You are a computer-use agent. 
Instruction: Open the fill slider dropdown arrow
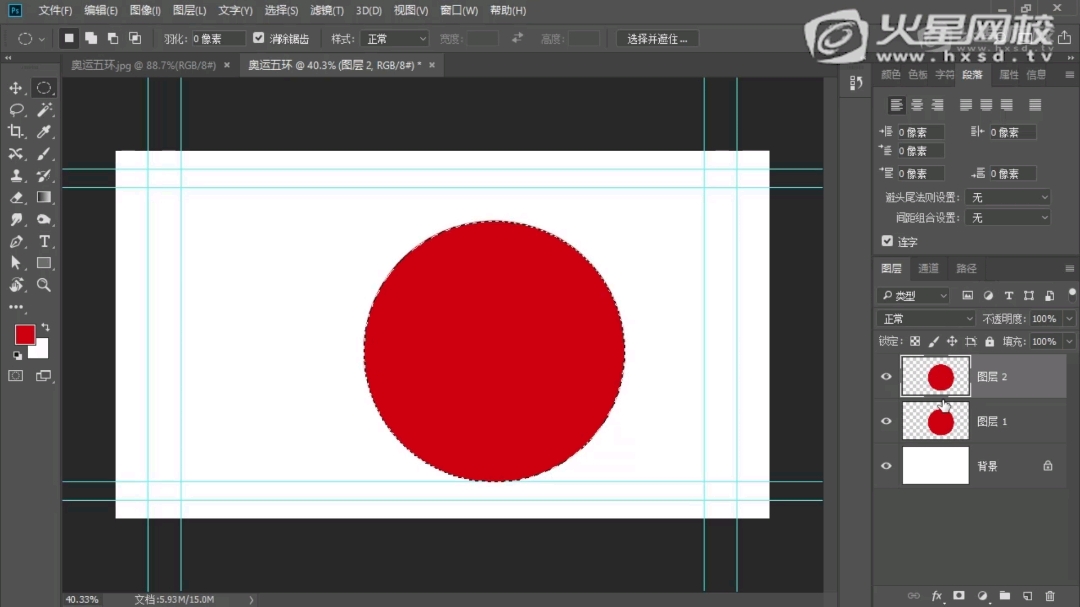pyautogui.click(x=1069, y=342)
